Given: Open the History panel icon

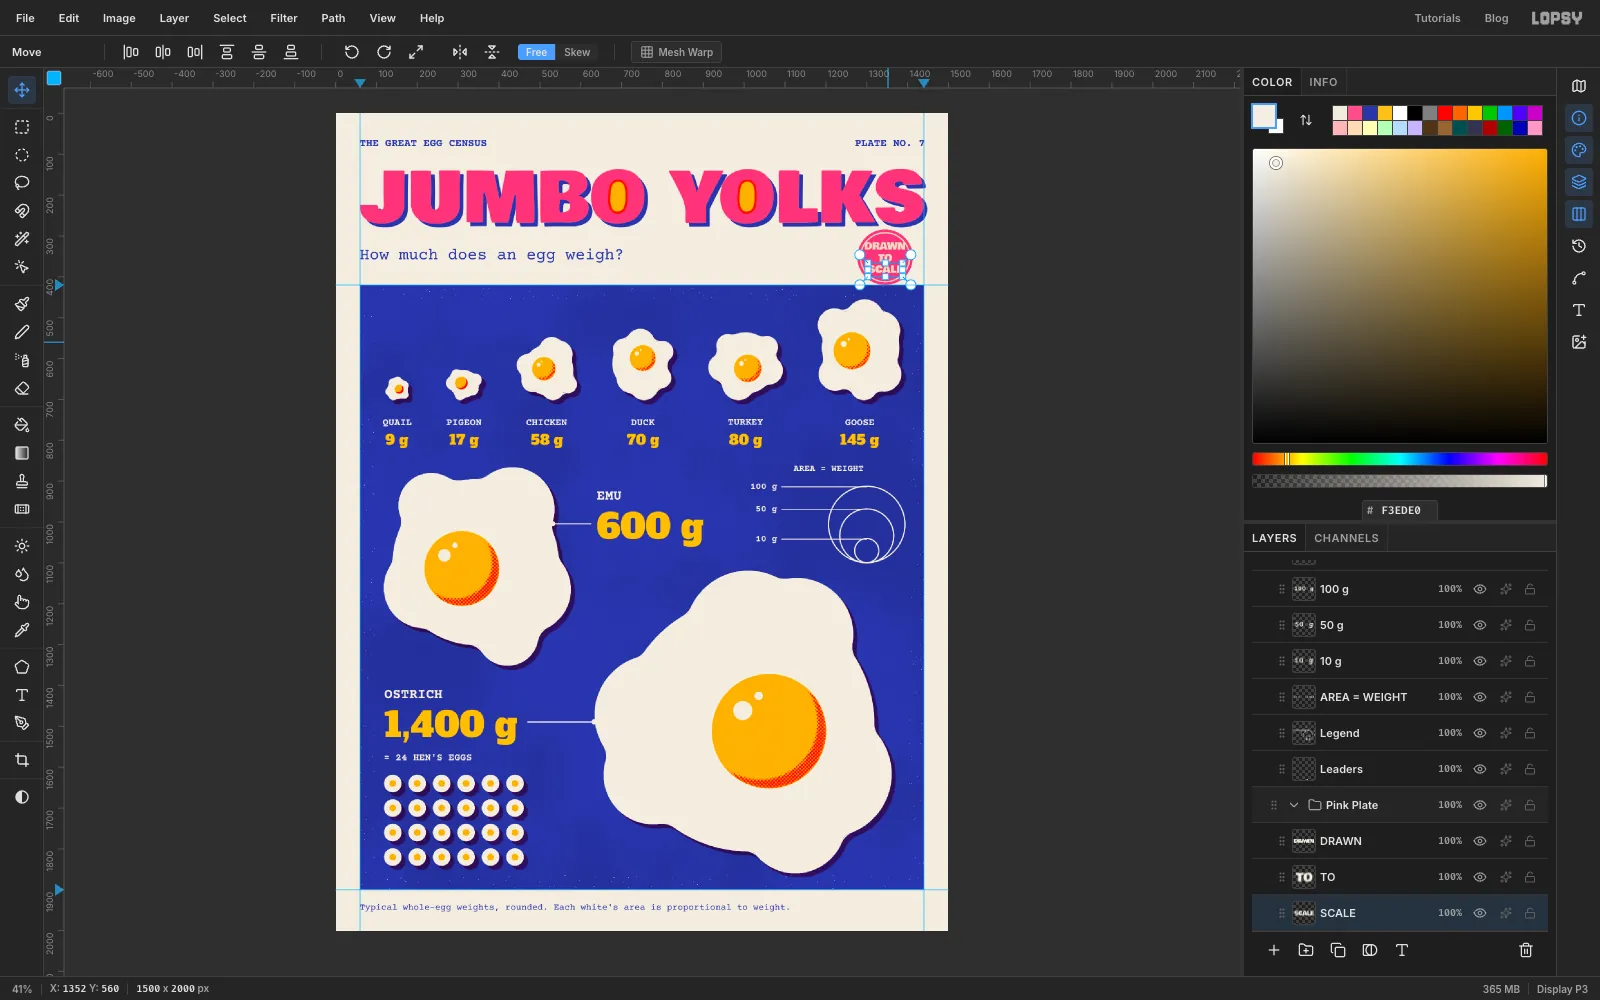Looking at the screenshot, I should (1579, 246).
